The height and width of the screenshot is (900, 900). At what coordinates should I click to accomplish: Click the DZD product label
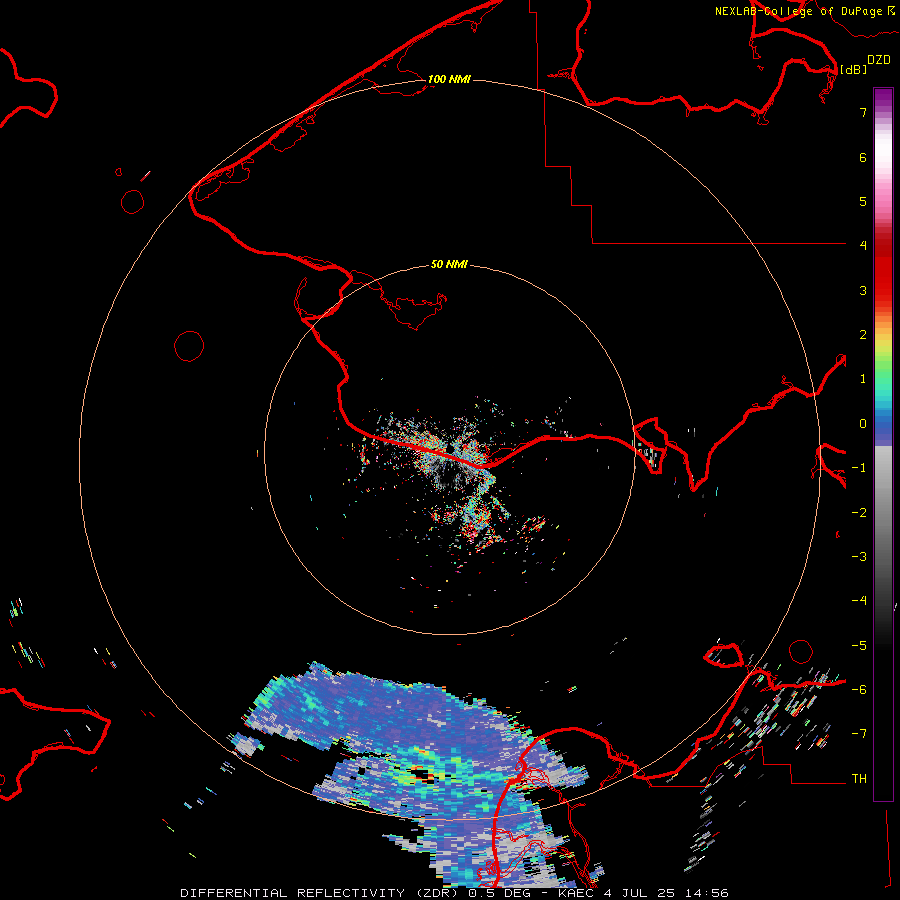(879, 60)
